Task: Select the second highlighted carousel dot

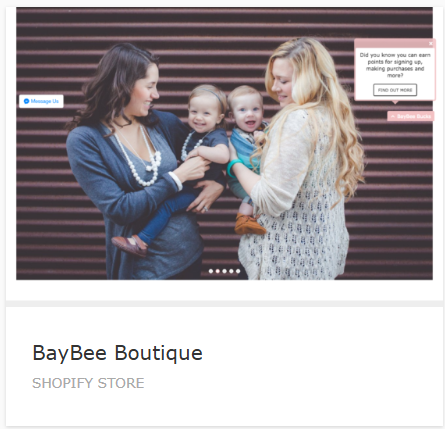Action: [218, 271]
